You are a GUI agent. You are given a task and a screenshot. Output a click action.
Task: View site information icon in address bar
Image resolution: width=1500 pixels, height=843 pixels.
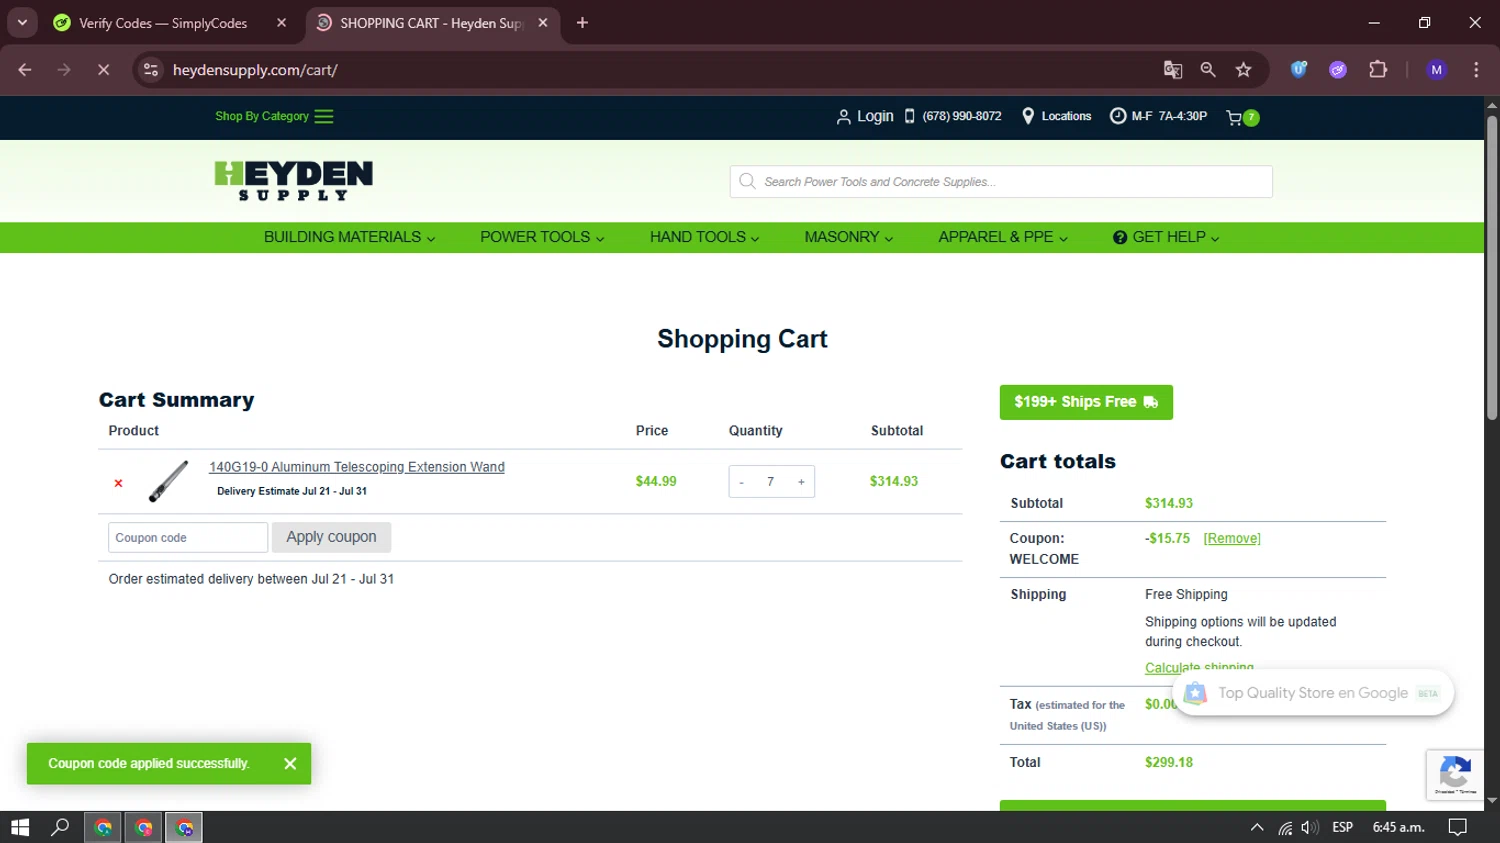(151, 70)
